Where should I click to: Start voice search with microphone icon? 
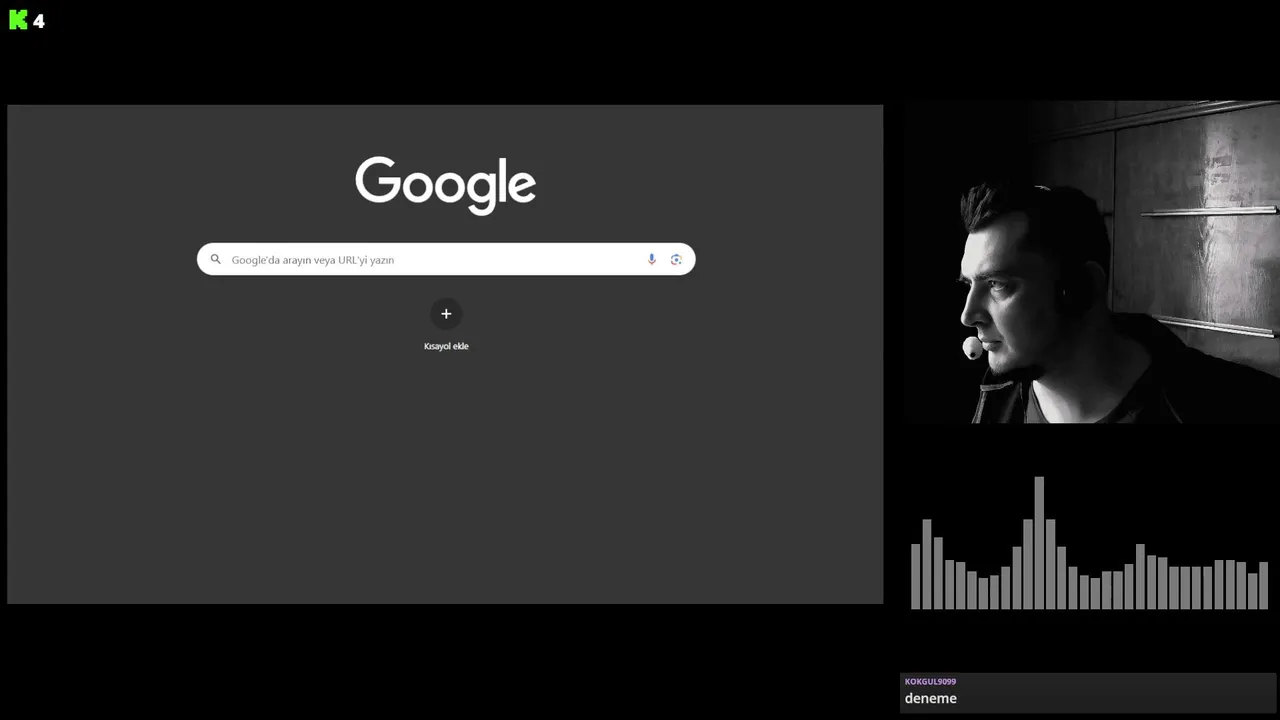tap(652, 259)
